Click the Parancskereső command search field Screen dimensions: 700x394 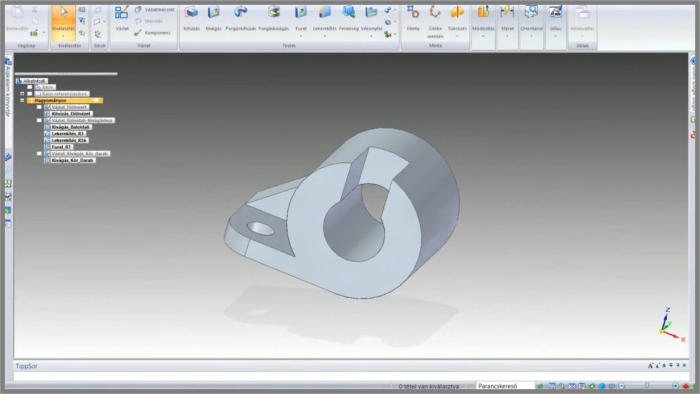[x=505, y=386]
